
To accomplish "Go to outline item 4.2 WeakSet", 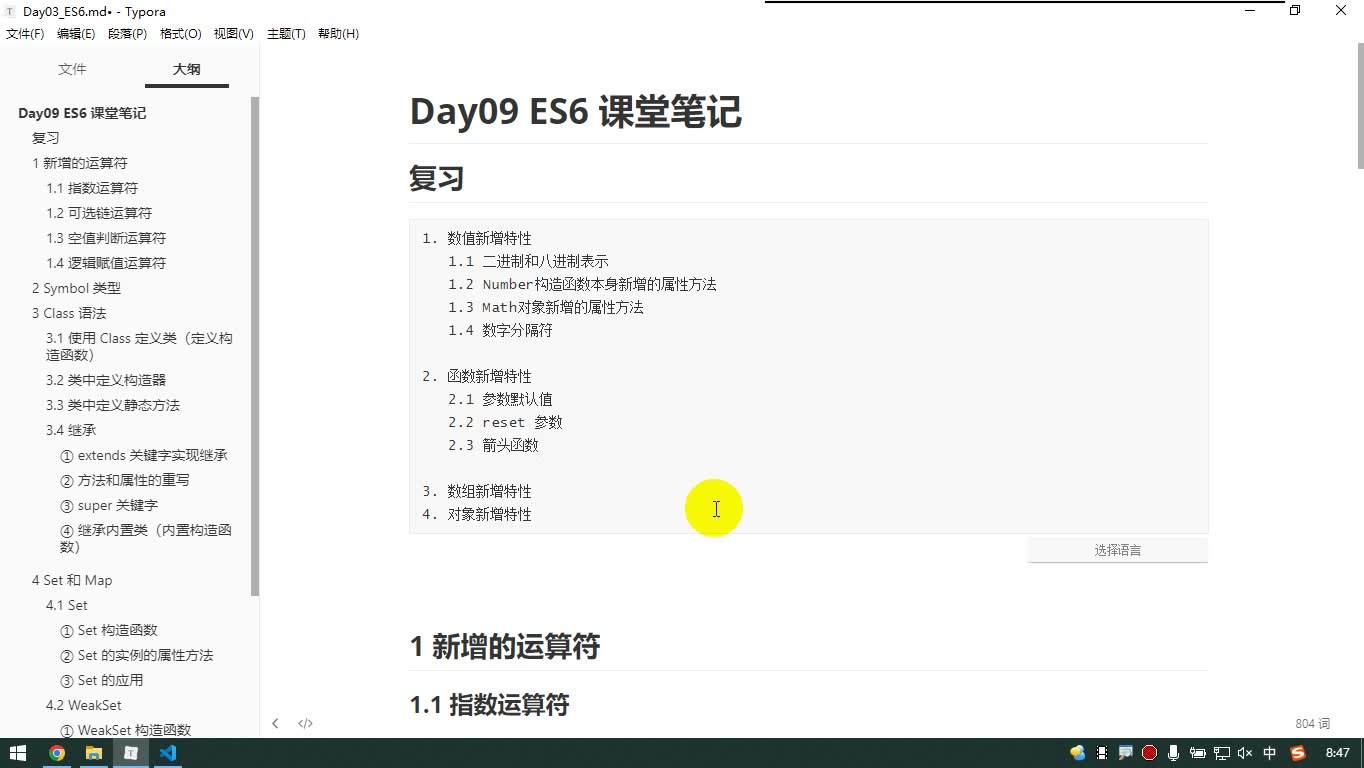I will 84,705.
